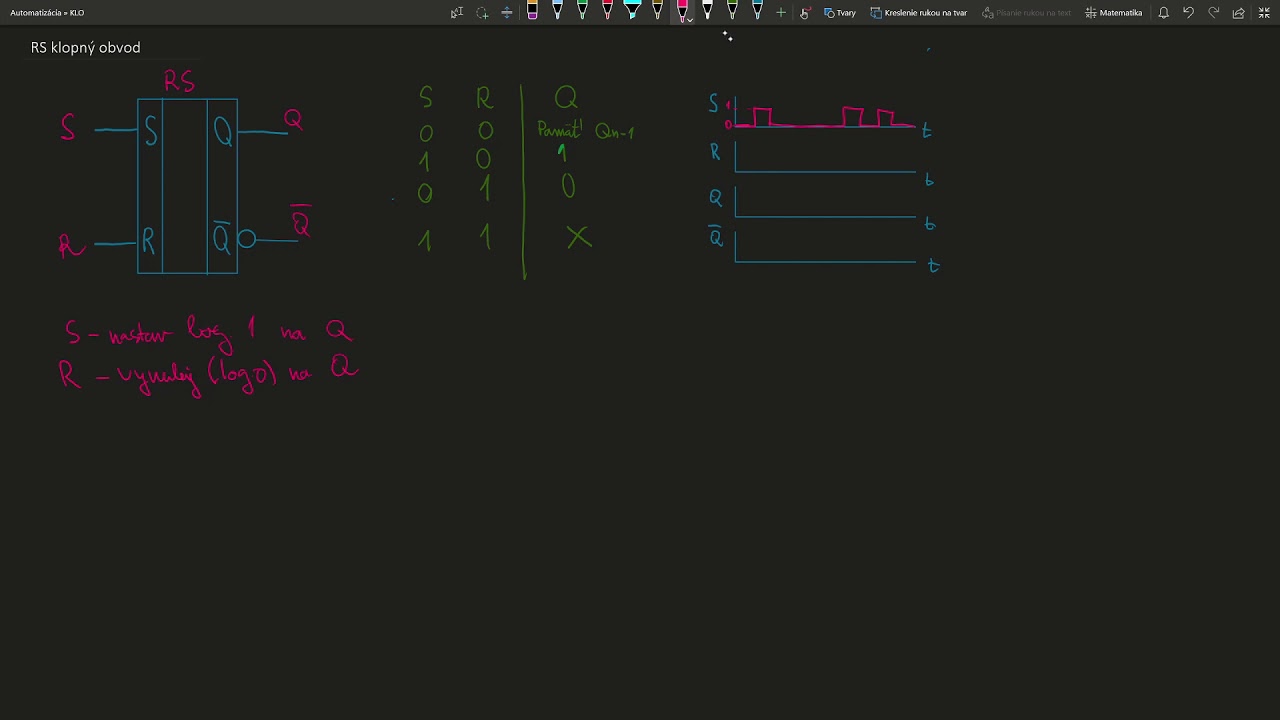1280x720 pixels.
Task: Toggle Kreslenie rukou na tvar
Action: click(919, 13)
